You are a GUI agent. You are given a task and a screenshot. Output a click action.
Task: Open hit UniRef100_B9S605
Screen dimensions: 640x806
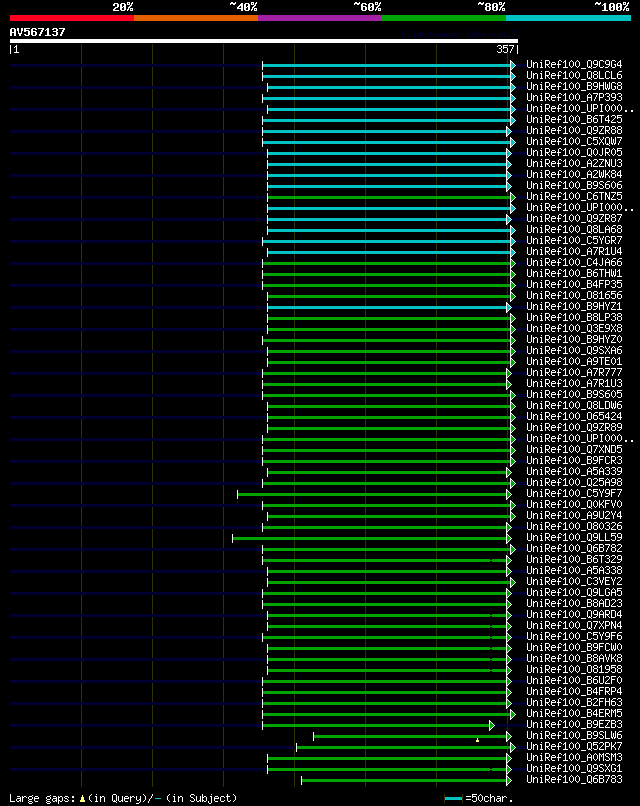click(x=574, y=394)
